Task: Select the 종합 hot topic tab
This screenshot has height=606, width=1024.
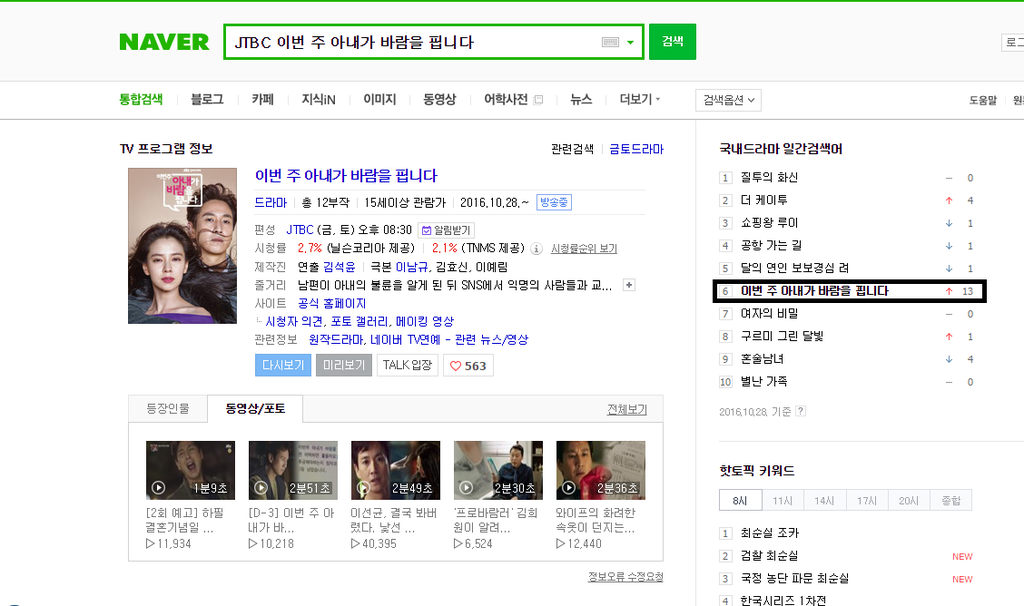Action: (951, 500)
